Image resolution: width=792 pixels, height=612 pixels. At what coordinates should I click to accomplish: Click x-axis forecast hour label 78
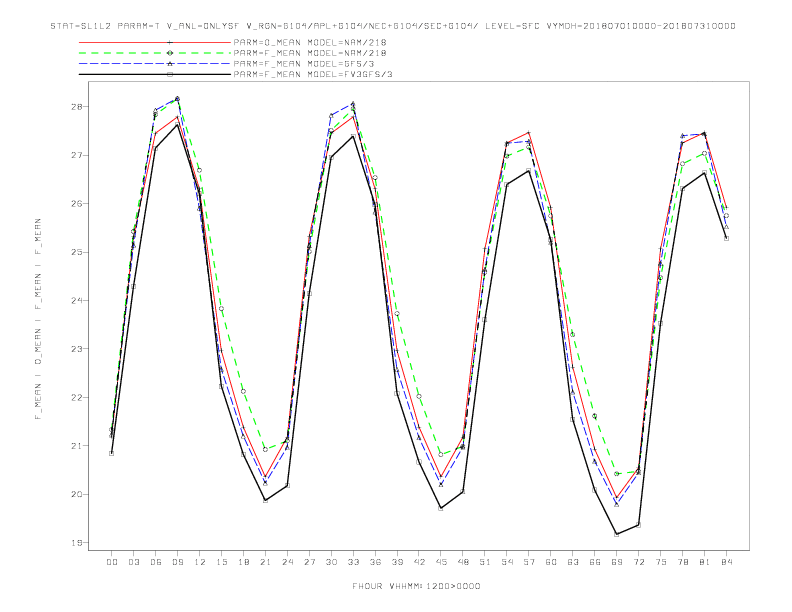(683, 562)
